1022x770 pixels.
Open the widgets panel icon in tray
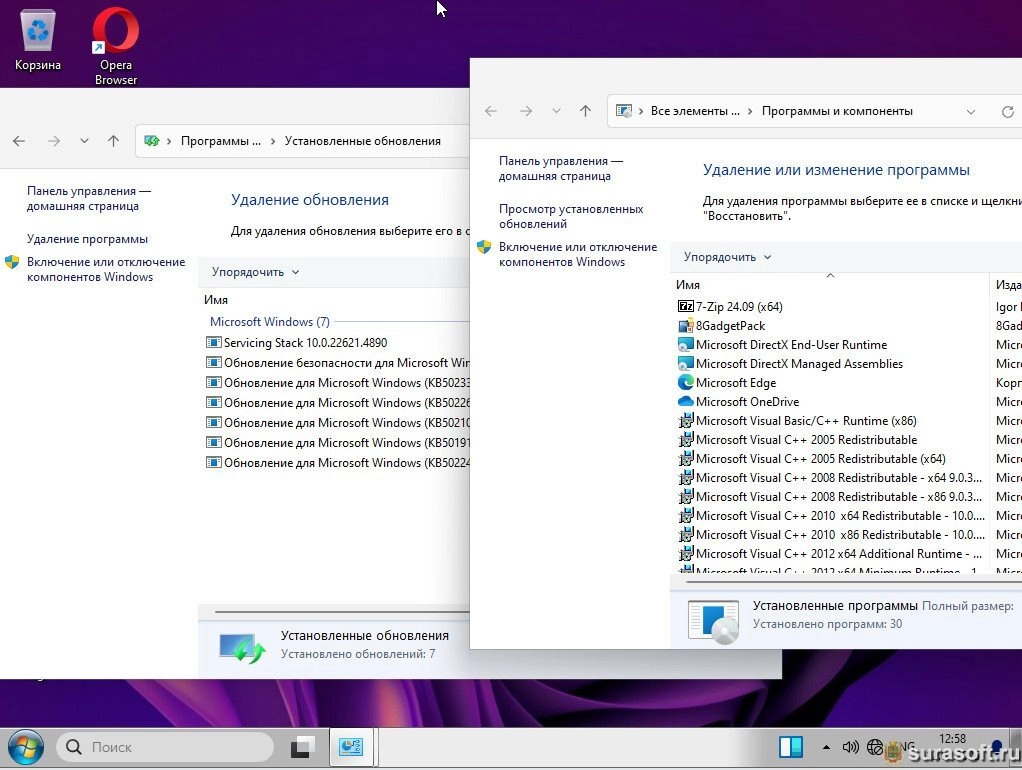tap(791, 747)
